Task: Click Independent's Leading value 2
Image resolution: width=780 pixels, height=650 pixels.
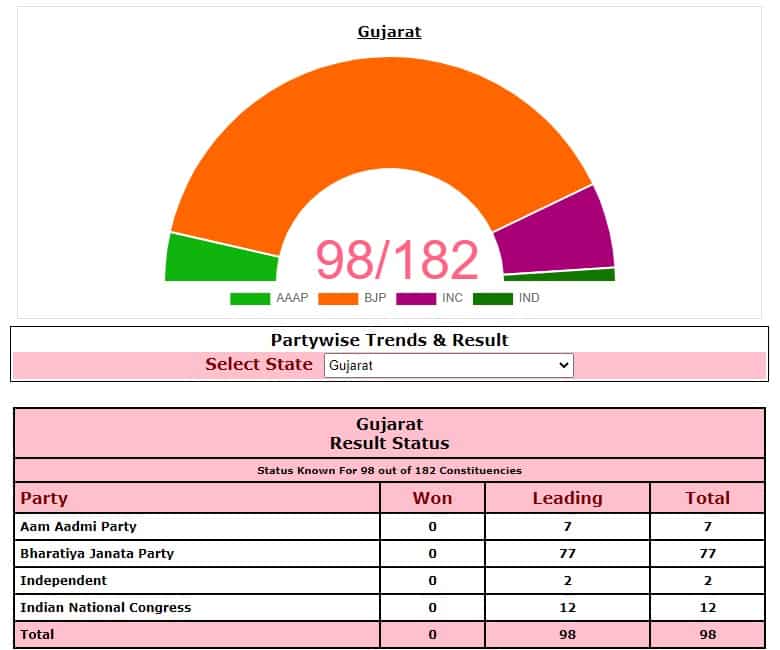Action: click(568, 580)
